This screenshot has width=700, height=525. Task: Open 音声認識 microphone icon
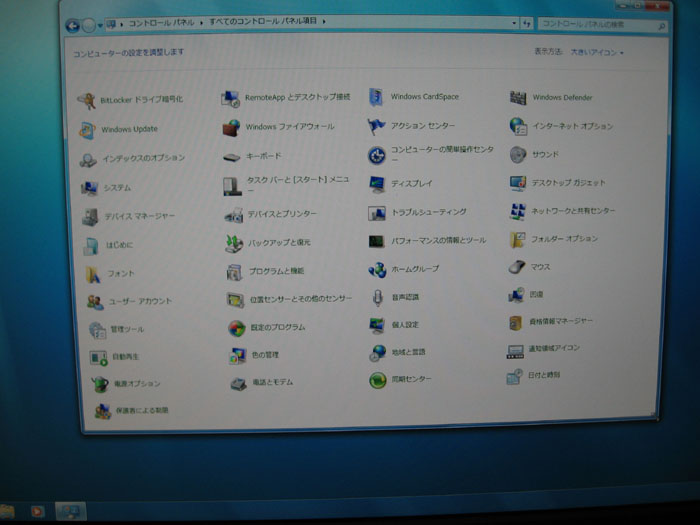(x=378, y=297)
